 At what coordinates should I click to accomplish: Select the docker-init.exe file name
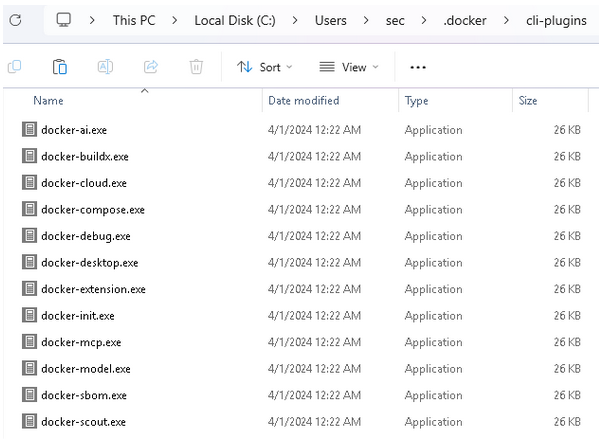pos(78,316)
